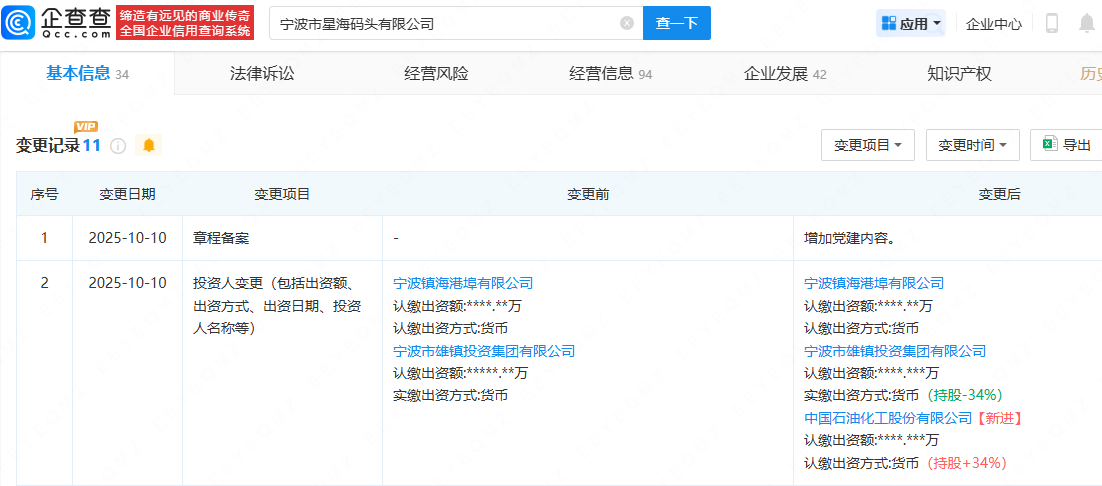Open 中国石油化工股份有限公司 company link

888,418
